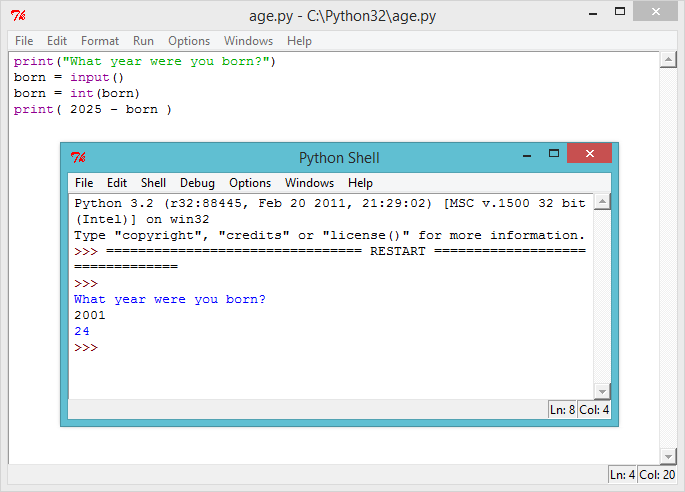Open the Run menu in the editor

point(143,41)
